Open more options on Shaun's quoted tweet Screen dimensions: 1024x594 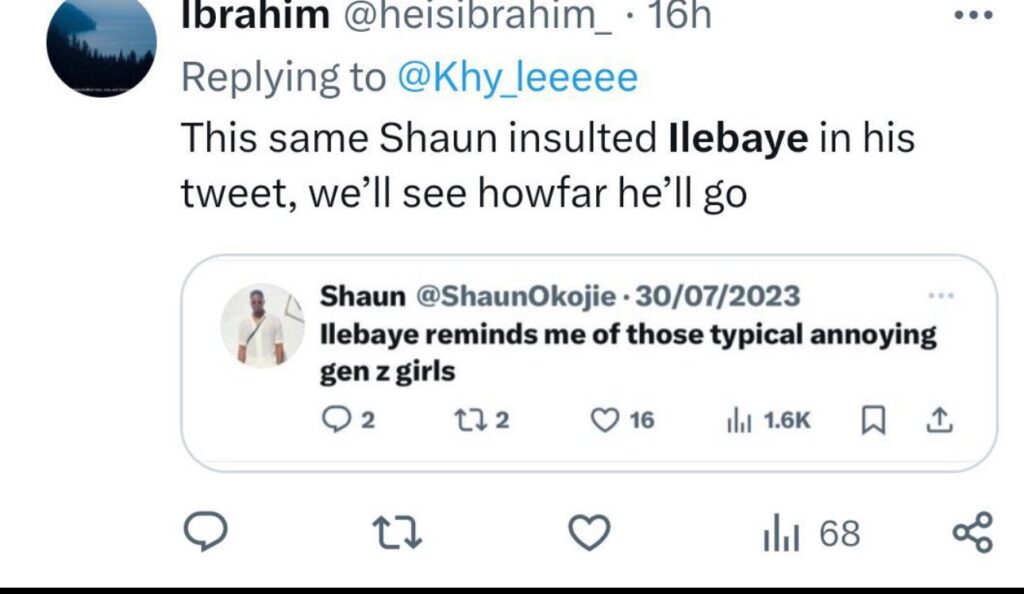[x=941, y=296]
